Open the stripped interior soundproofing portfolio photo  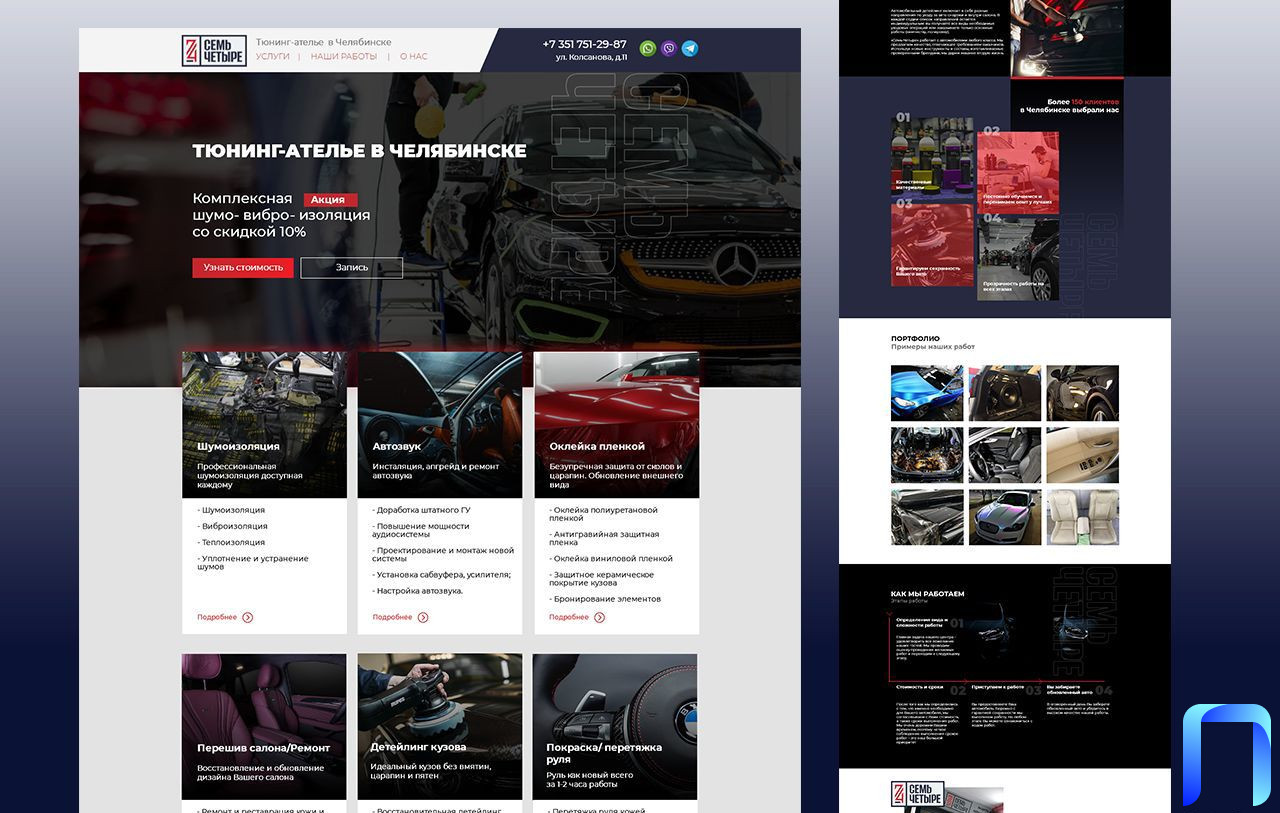[x=927, y=455]
